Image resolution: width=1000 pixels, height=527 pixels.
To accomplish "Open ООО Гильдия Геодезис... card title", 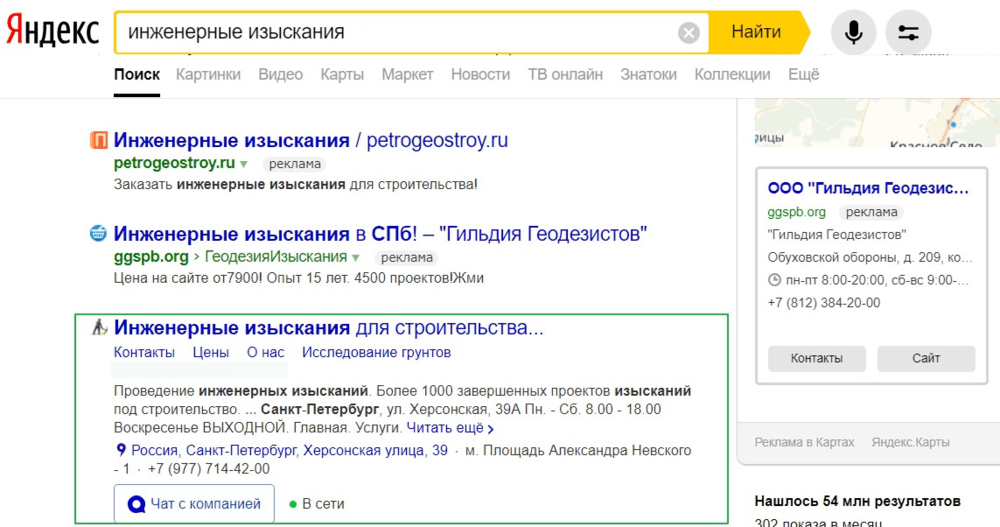I will [x=868, y=188].
